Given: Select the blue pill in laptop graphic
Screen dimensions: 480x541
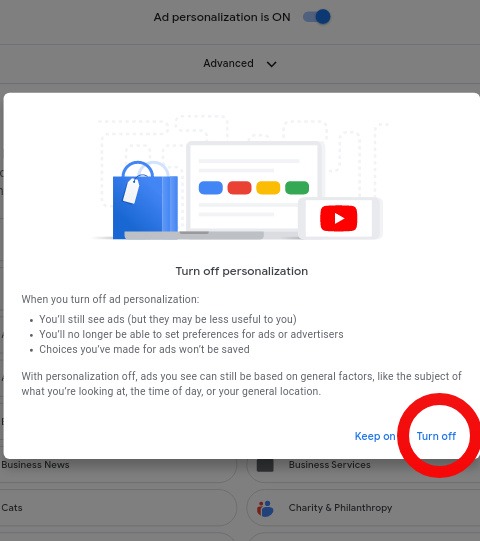Looking at the screenshot, I should point(211,188).
